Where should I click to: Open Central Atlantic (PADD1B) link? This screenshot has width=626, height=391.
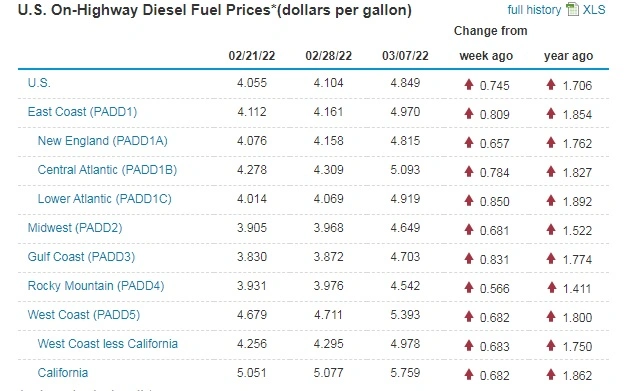(x=107, y=170)
